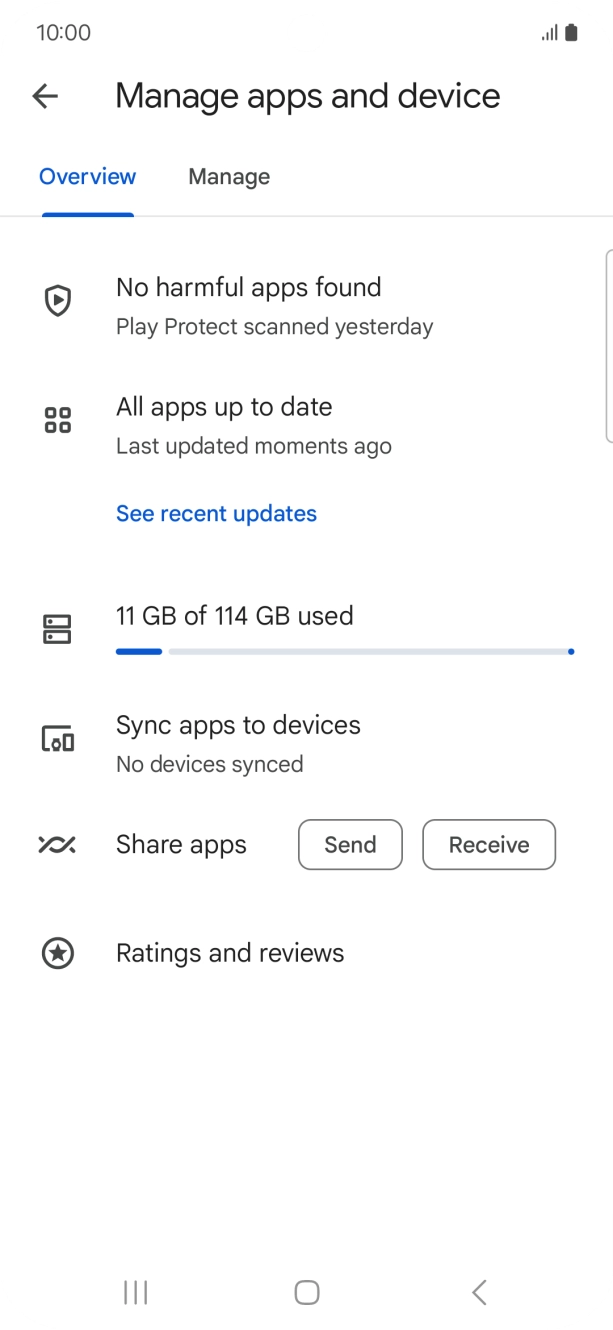Select the Overview tab

pos(88,177)
